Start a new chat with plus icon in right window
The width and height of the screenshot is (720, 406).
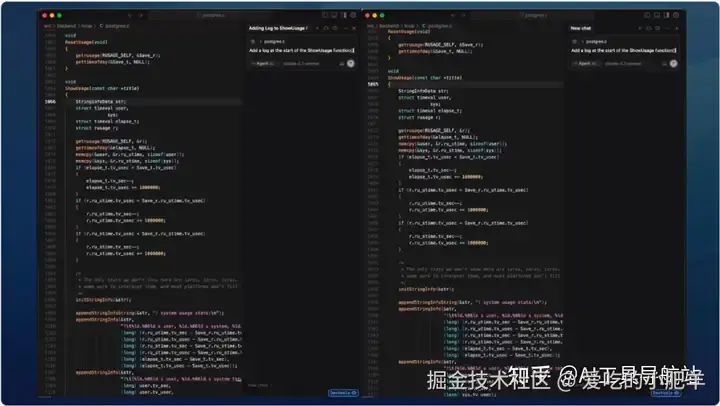[640, 28]
